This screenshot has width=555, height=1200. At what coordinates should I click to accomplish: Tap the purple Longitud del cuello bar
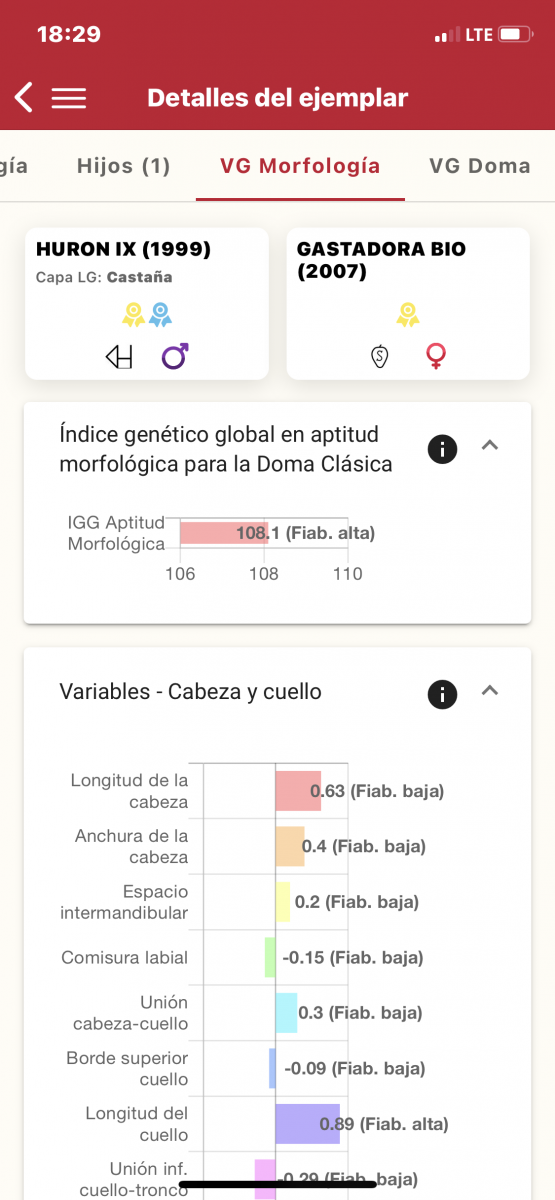308,1124
